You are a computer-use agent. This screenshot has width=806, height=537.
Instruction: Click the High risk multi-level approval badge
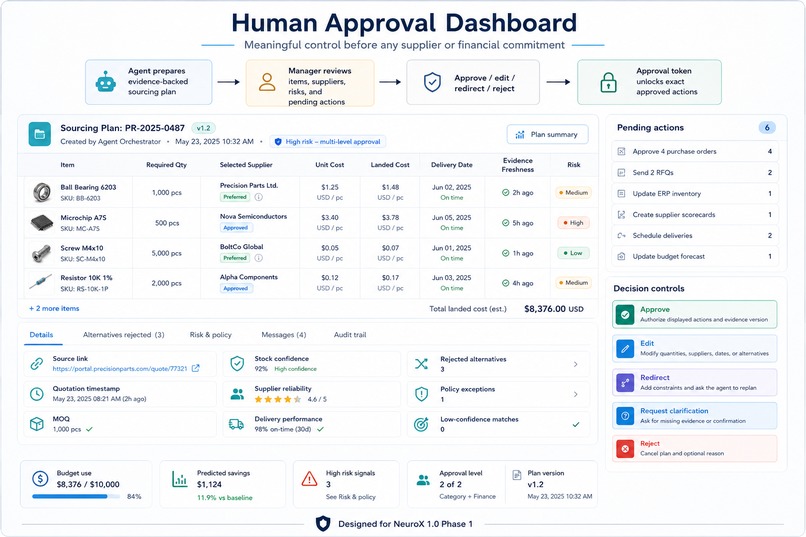327,141
